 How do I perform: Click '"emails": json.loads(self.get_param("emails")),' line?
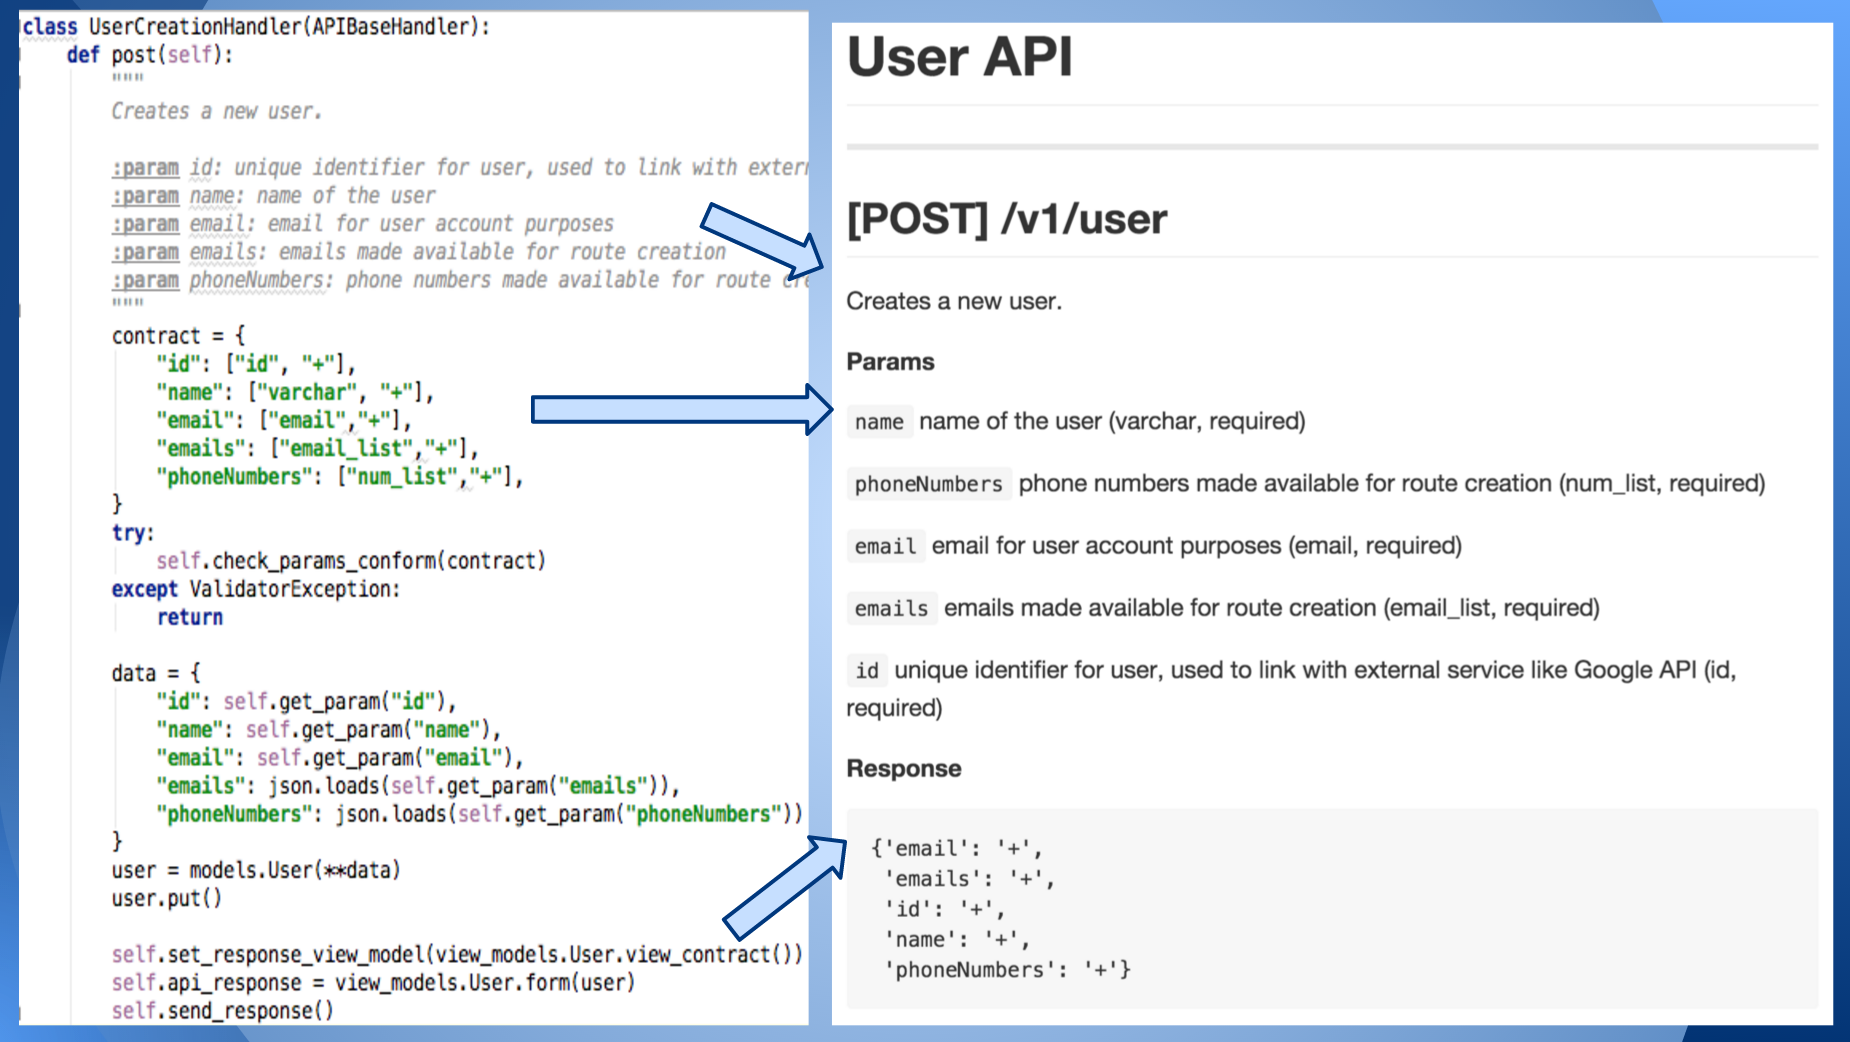click(x=418, y=785)
